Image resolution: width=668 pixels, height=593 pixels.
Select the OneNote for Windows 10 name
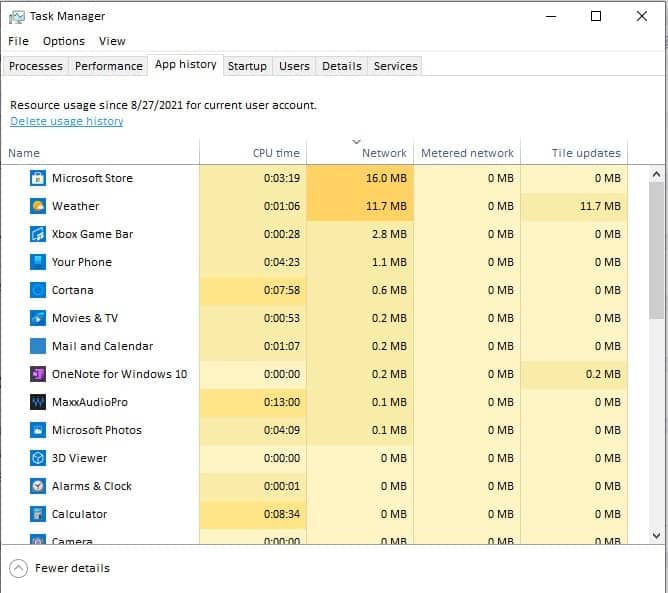(x=120, y=374)
